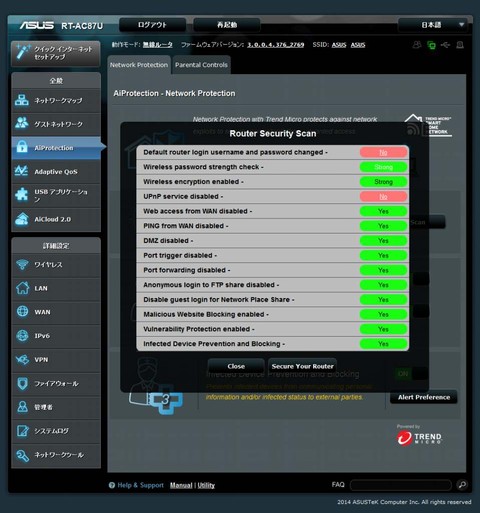
Task: Click the second ASUS SSID link
Action: click(358, 45)
